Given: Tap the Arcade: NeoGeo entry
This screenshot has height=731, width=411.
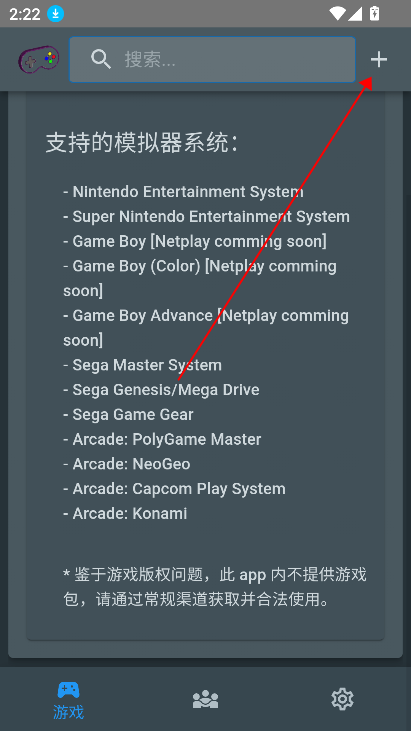Looking at the screenshot, I should (127, 464).
